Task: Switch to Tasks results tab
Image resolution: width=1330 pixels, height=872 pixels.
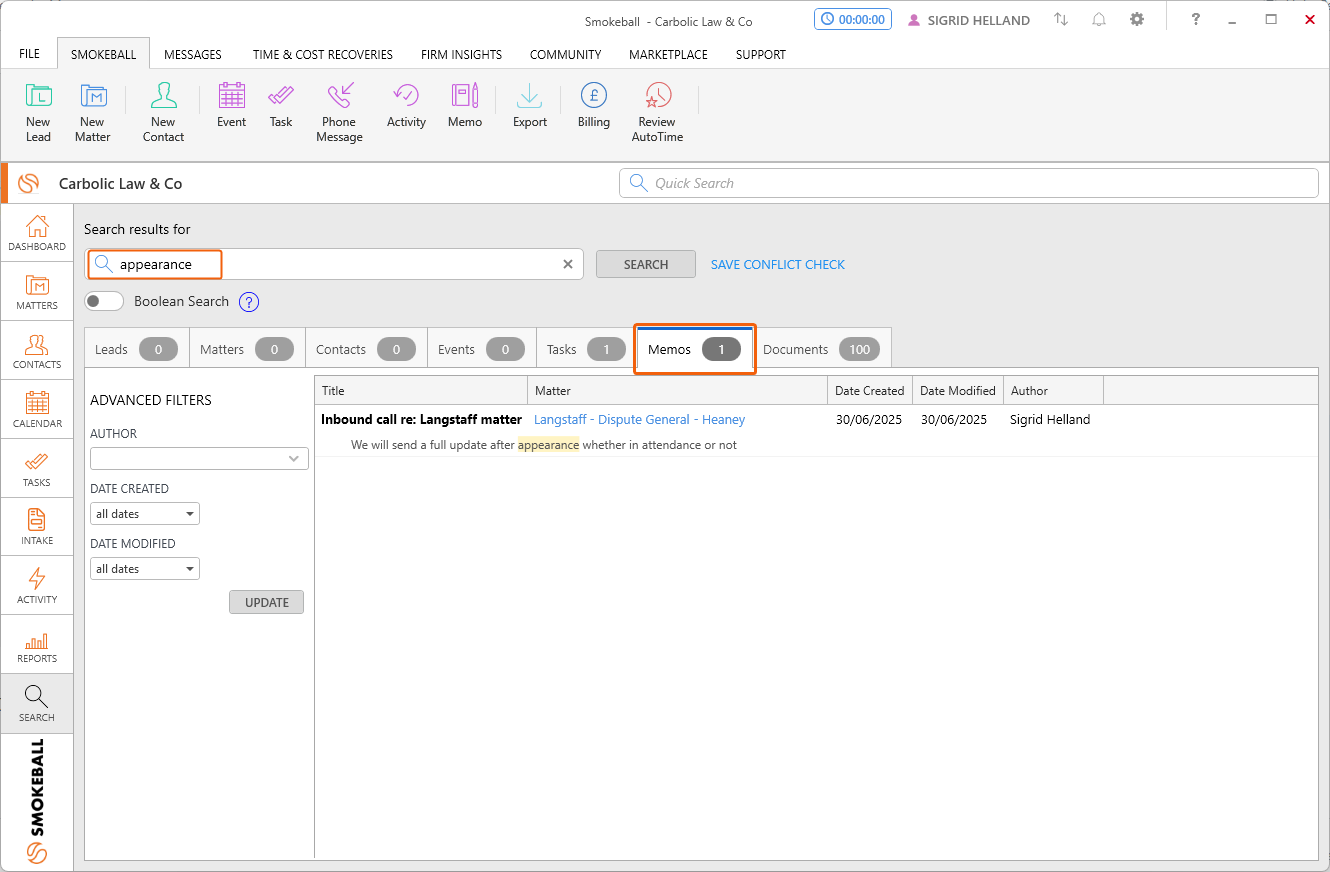Action: click(x=586, y=349)
